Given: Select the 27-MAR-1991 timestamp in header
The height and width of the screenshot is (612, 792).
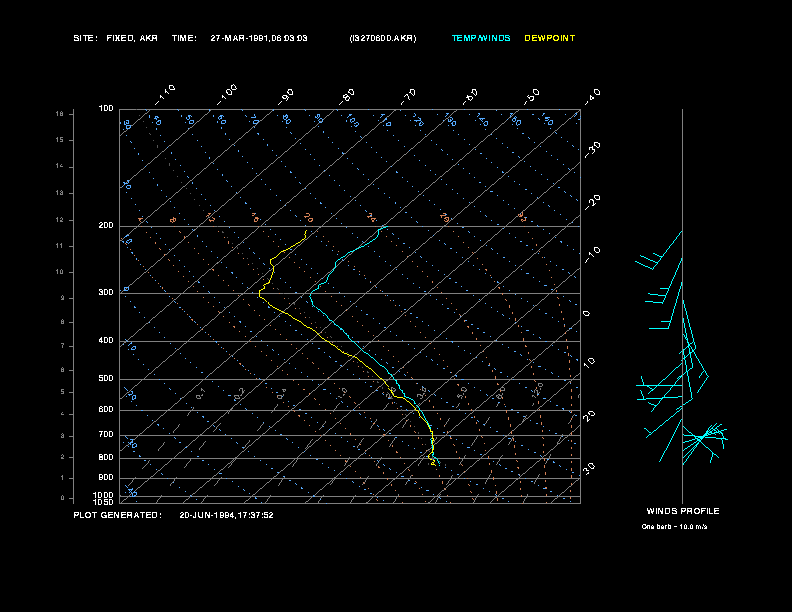Looking at the screenshot, I should pyautogui.click(x=259, y=38).
